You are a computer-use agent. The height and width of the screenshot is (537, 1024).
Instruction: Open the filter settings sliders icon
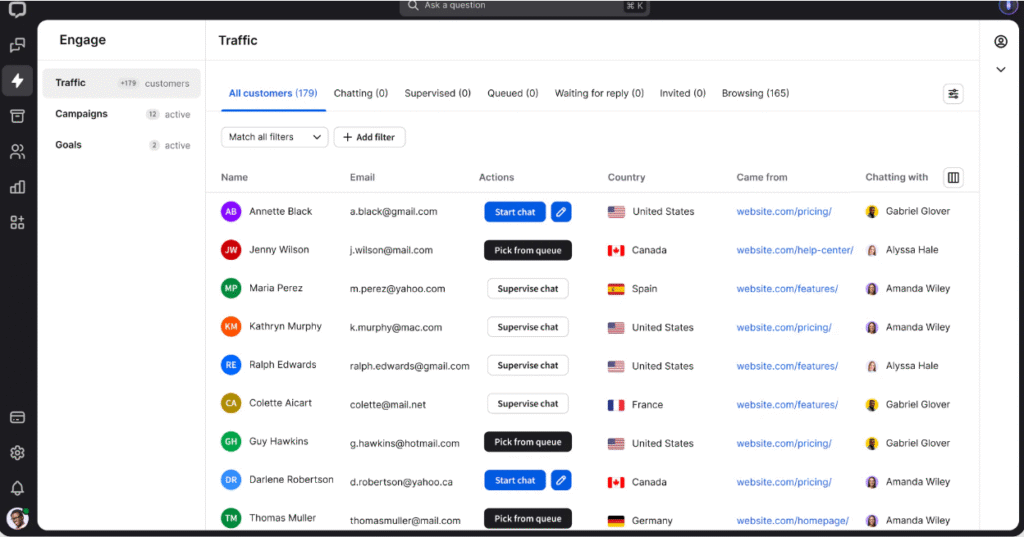click(x=953, y=94)
